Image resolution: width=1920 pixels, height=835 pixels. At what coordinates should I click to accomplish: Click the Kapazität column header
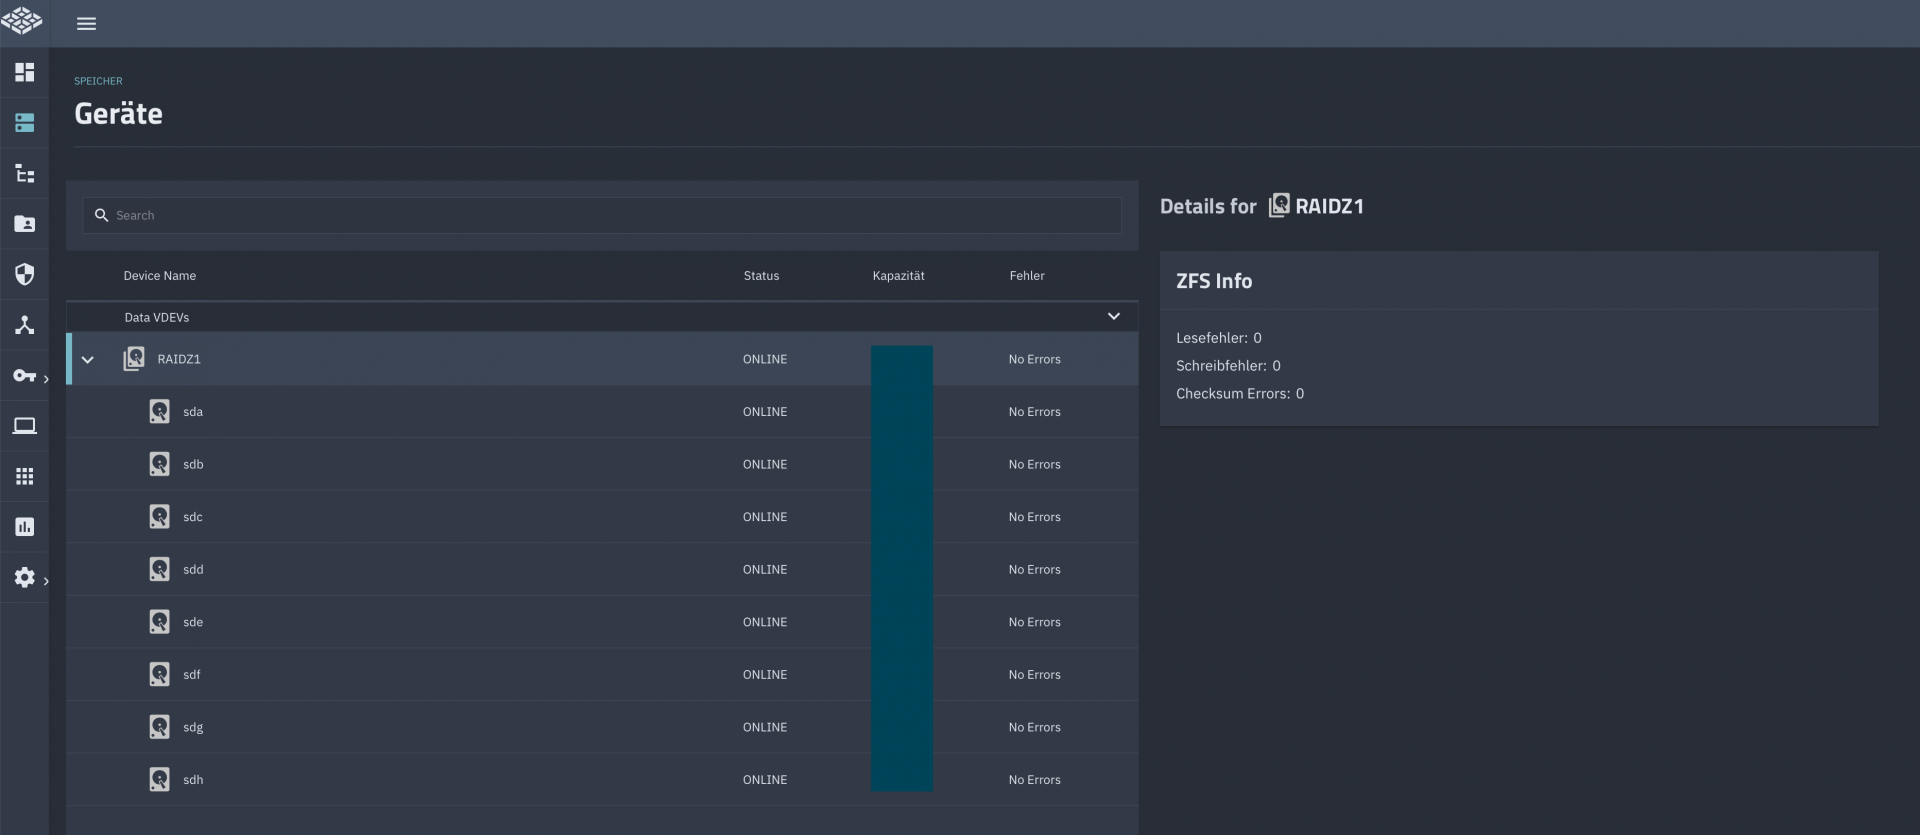point(898,276)
